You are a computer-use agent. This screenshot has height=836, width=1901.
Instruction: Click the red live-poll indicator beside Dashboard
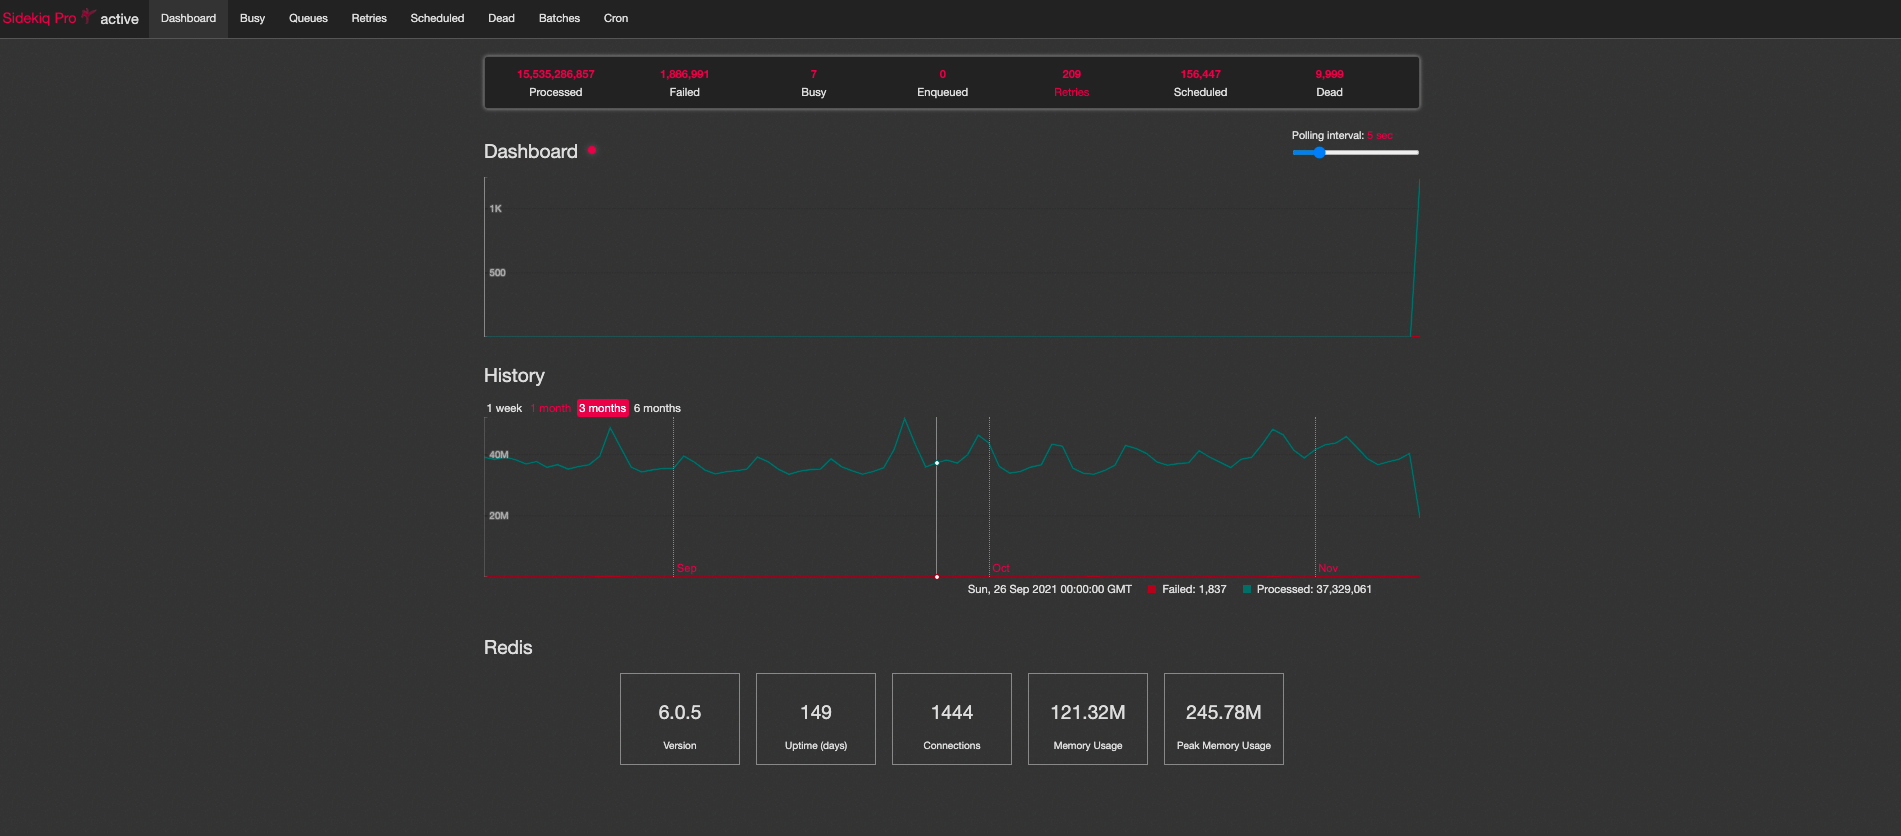pos(592,150)
